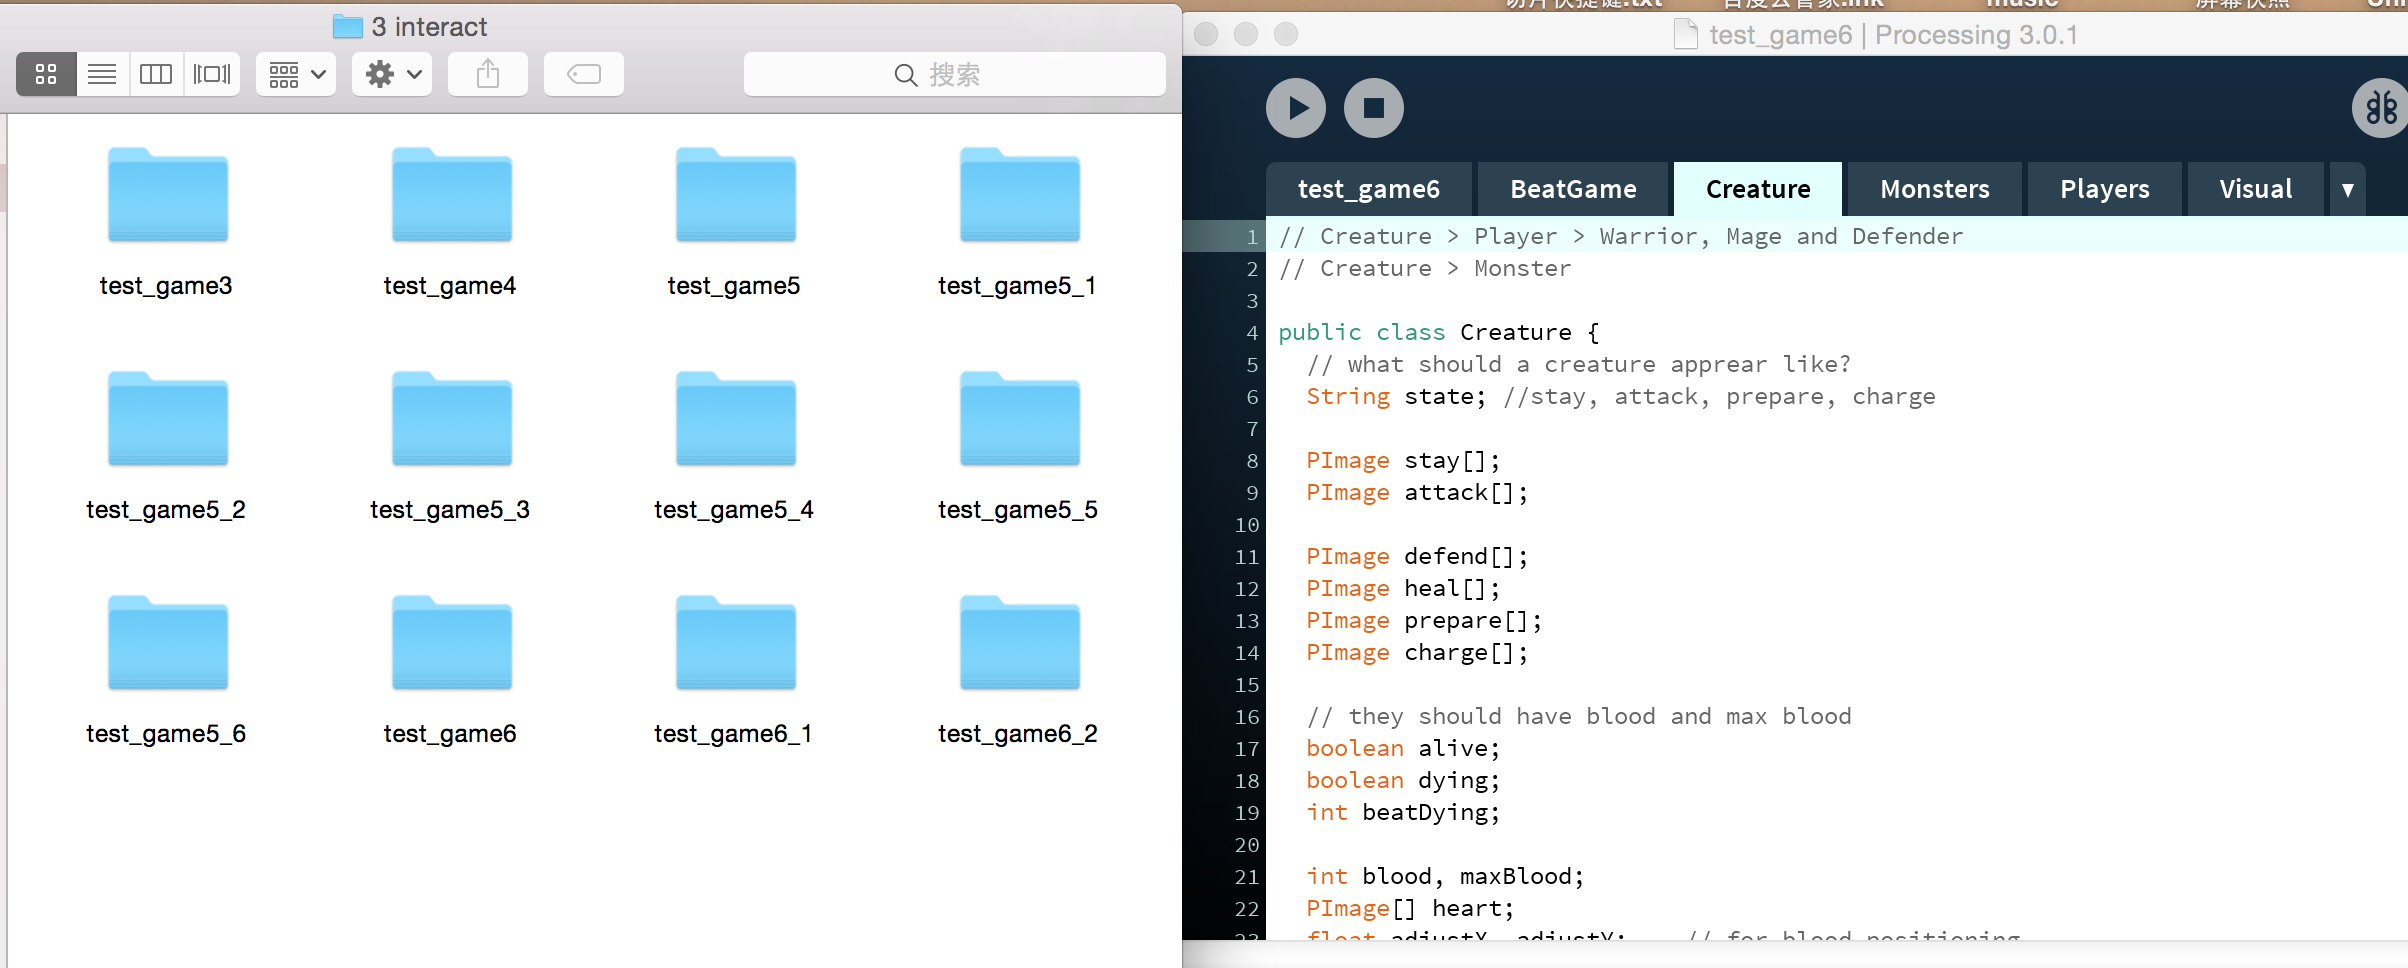Open the gear action menu

pos(392,74)
